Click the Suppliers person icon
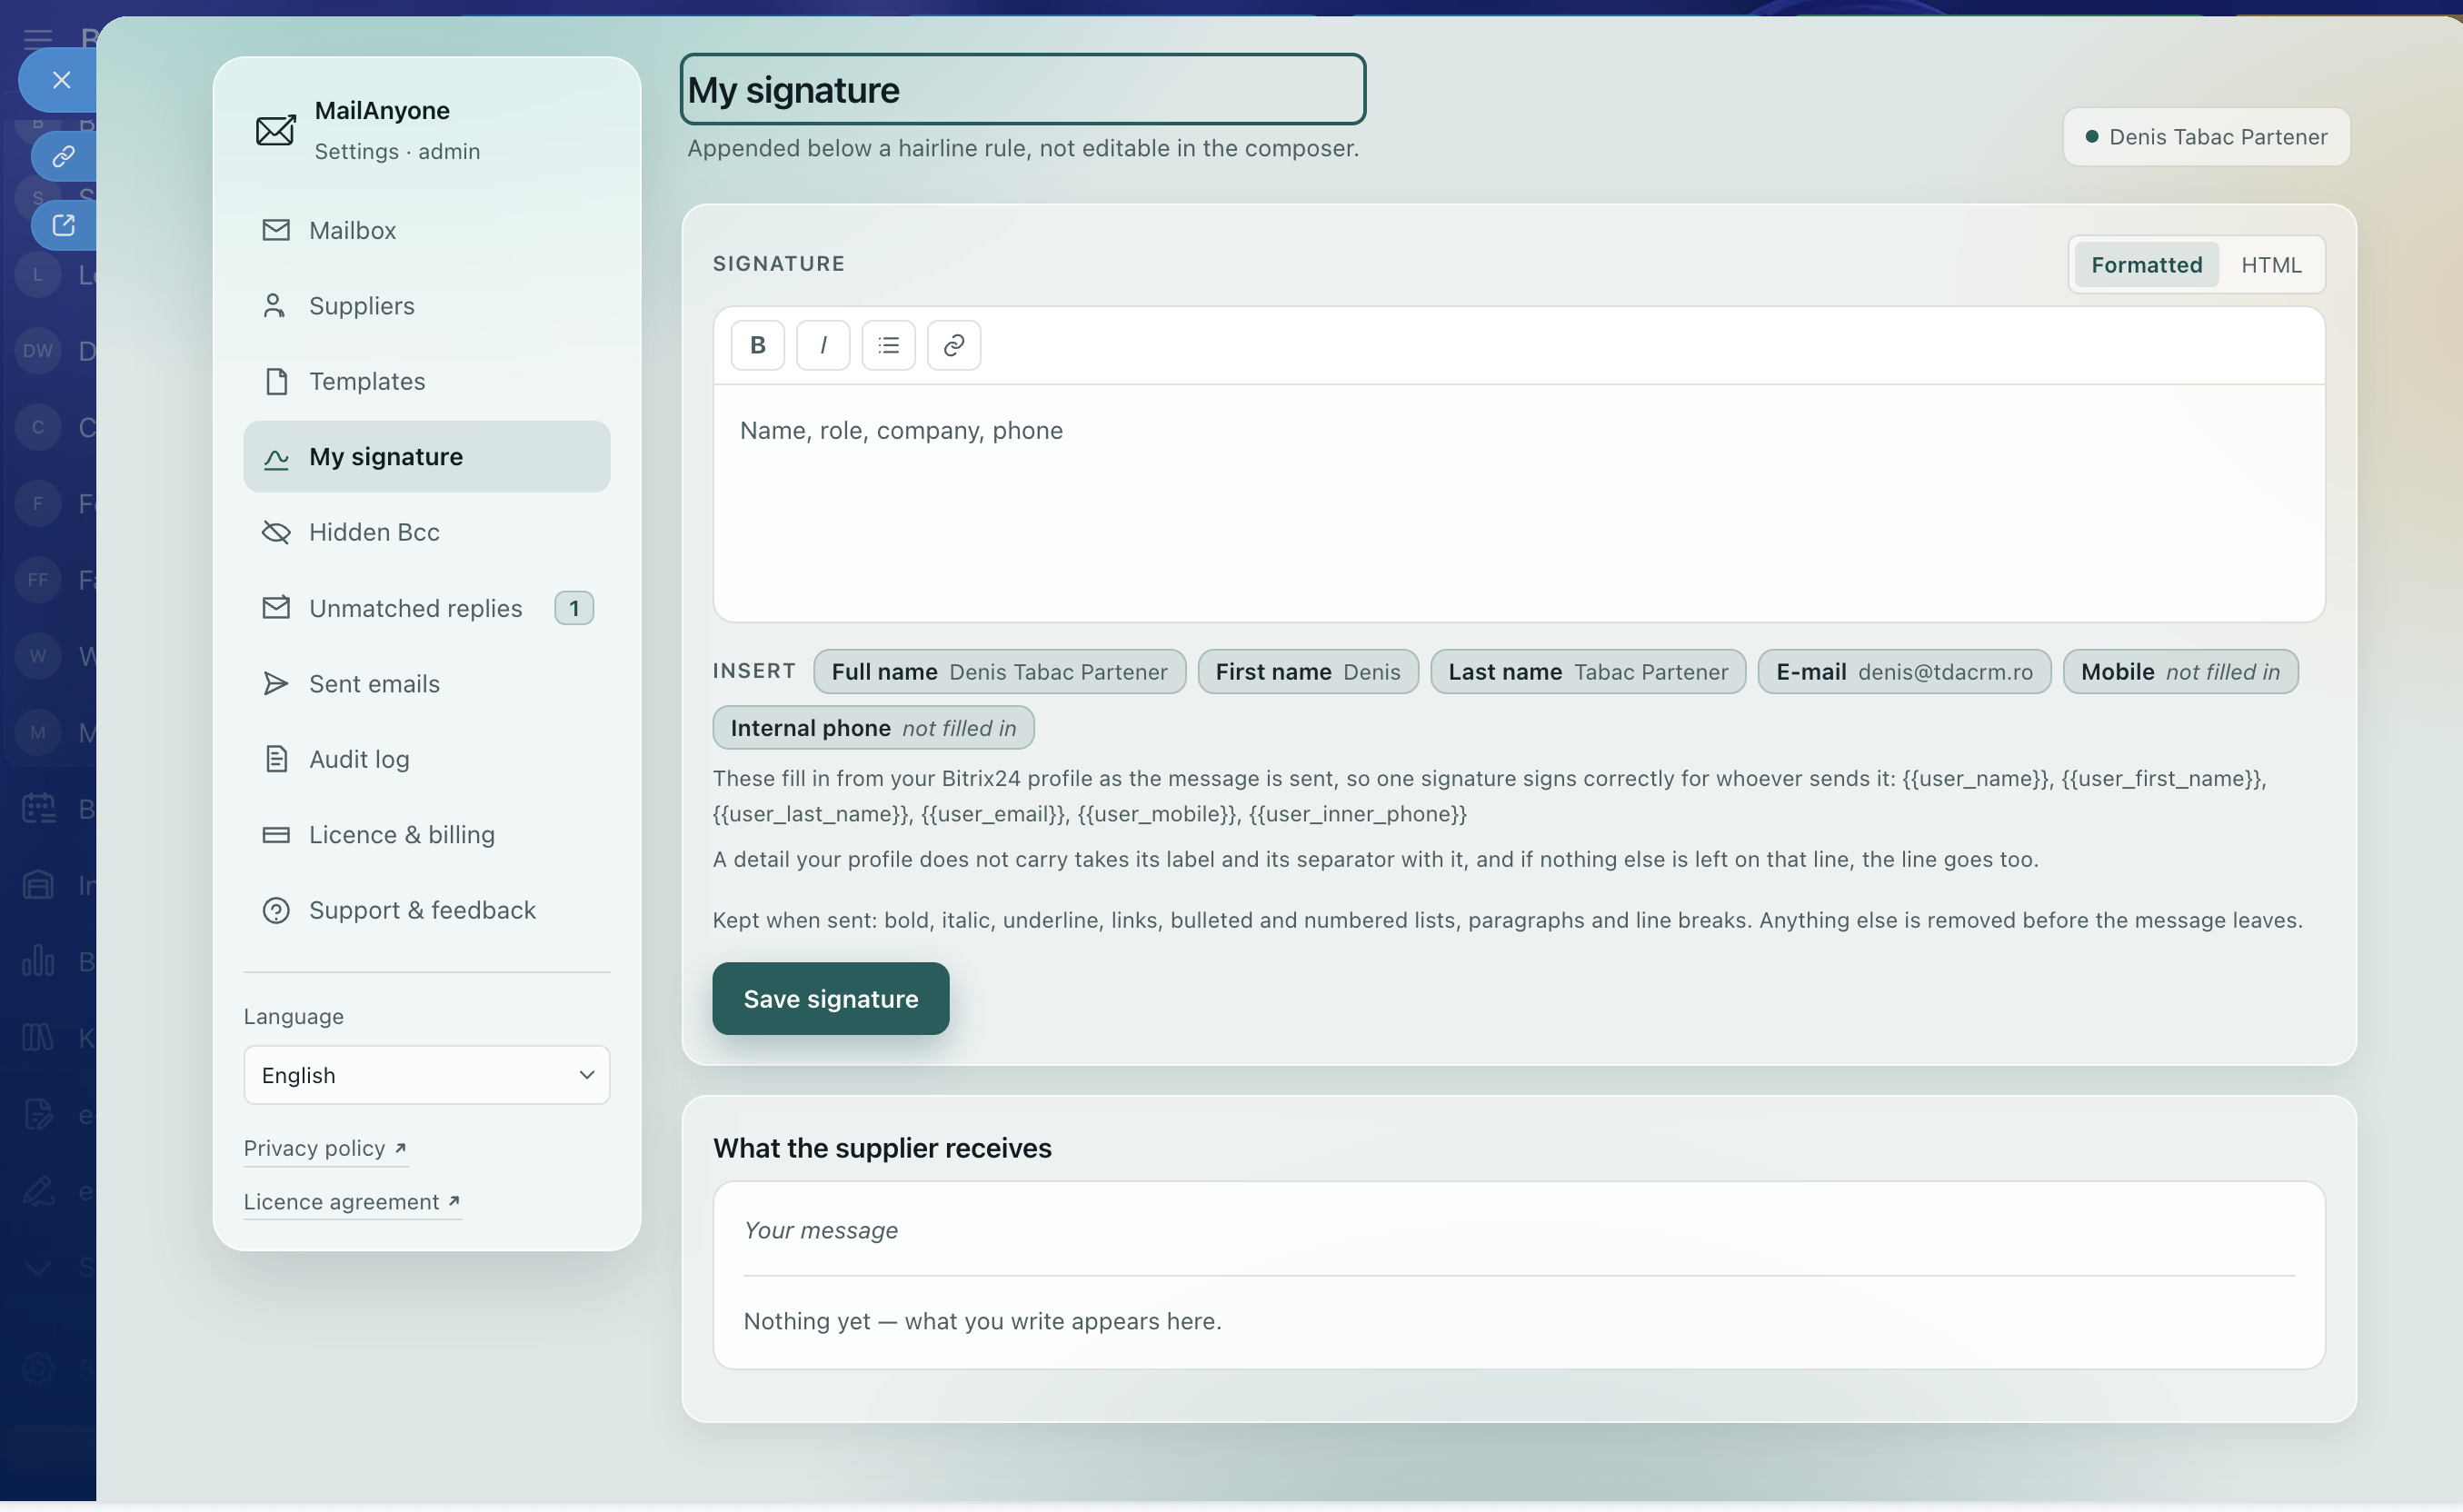This screenshot has height=1512, width=2463. pyautogui.click(x=274, y=305)
